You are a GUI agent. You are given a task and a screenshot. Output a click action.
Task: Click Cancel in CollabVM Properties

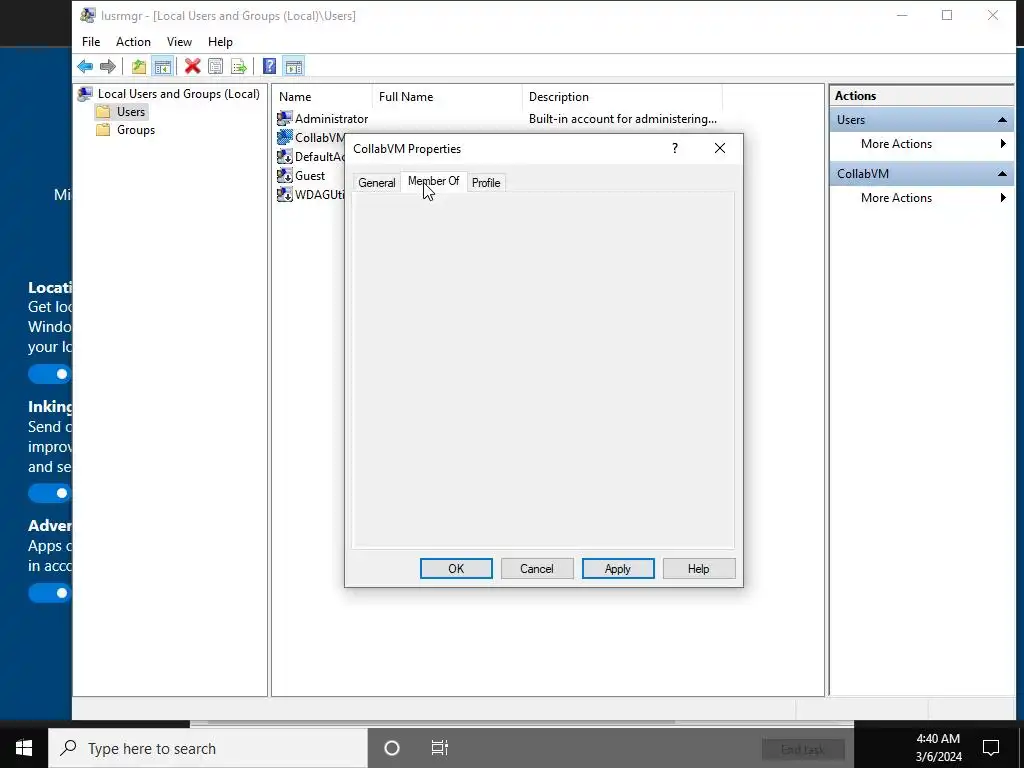[537, 569]
